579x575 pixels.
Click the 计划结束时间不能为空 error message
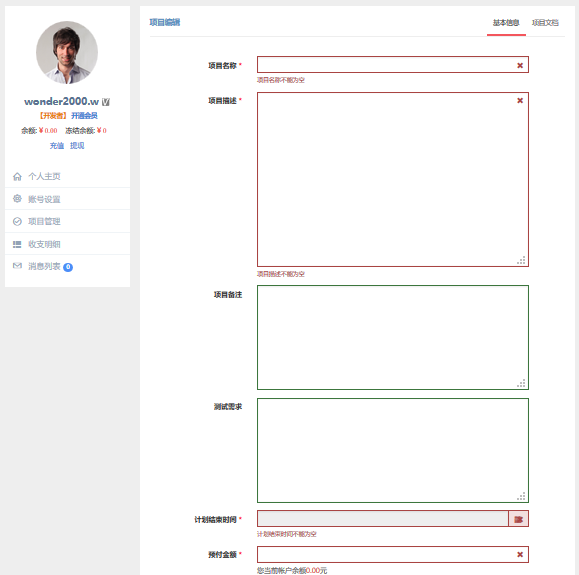click(287, 534)
